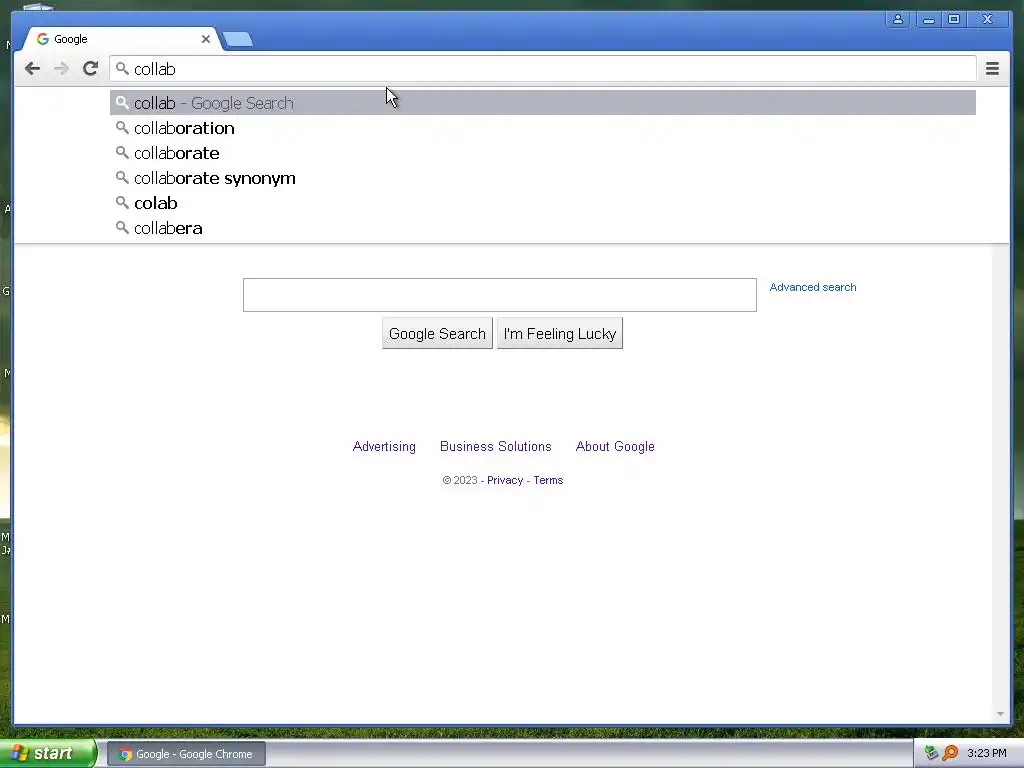Click the scroll down arrow of page
This screenshot has height=768, width=1024.
(x=1000, y=714)
